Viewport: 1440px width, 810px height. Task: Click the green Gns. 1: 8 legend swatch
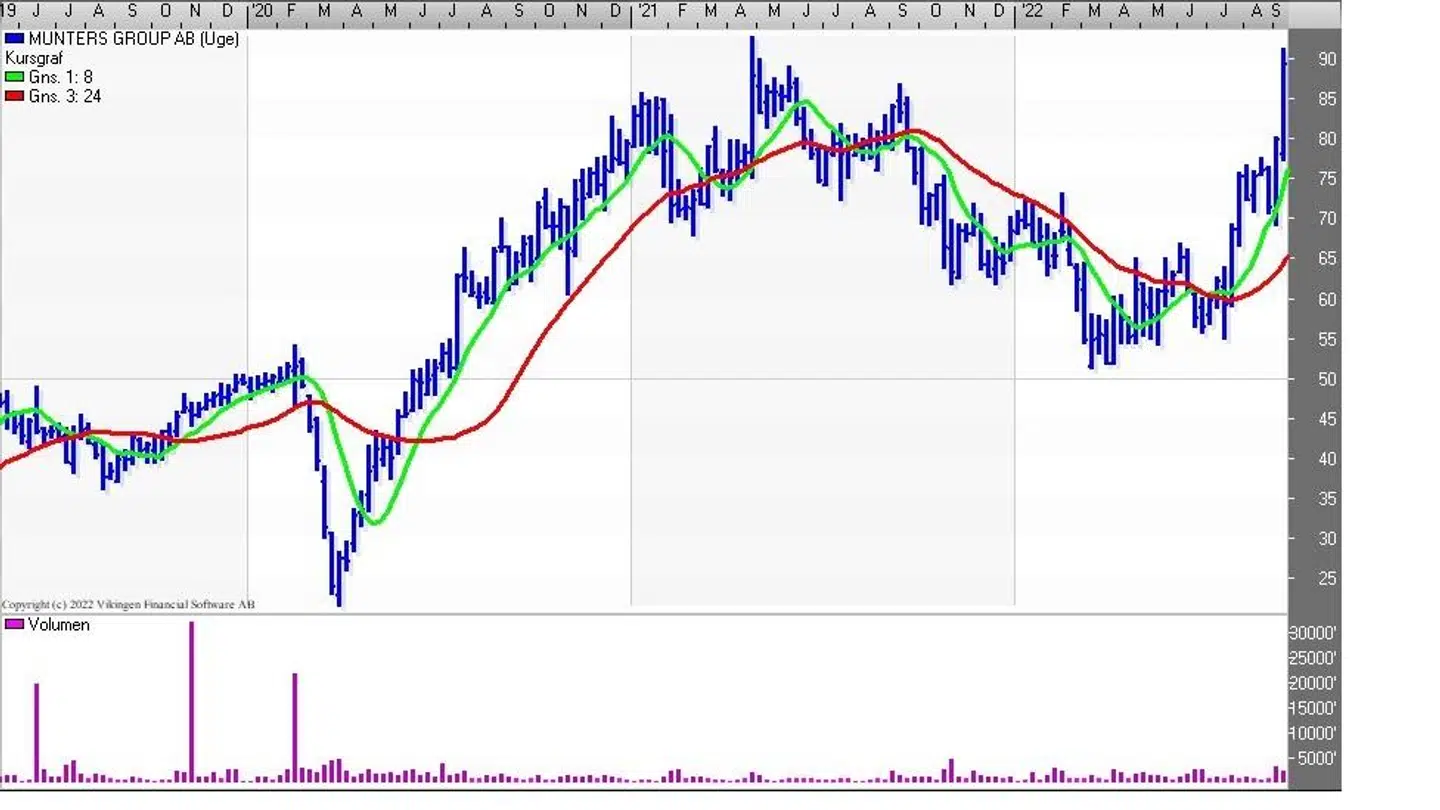pos(14,77)
